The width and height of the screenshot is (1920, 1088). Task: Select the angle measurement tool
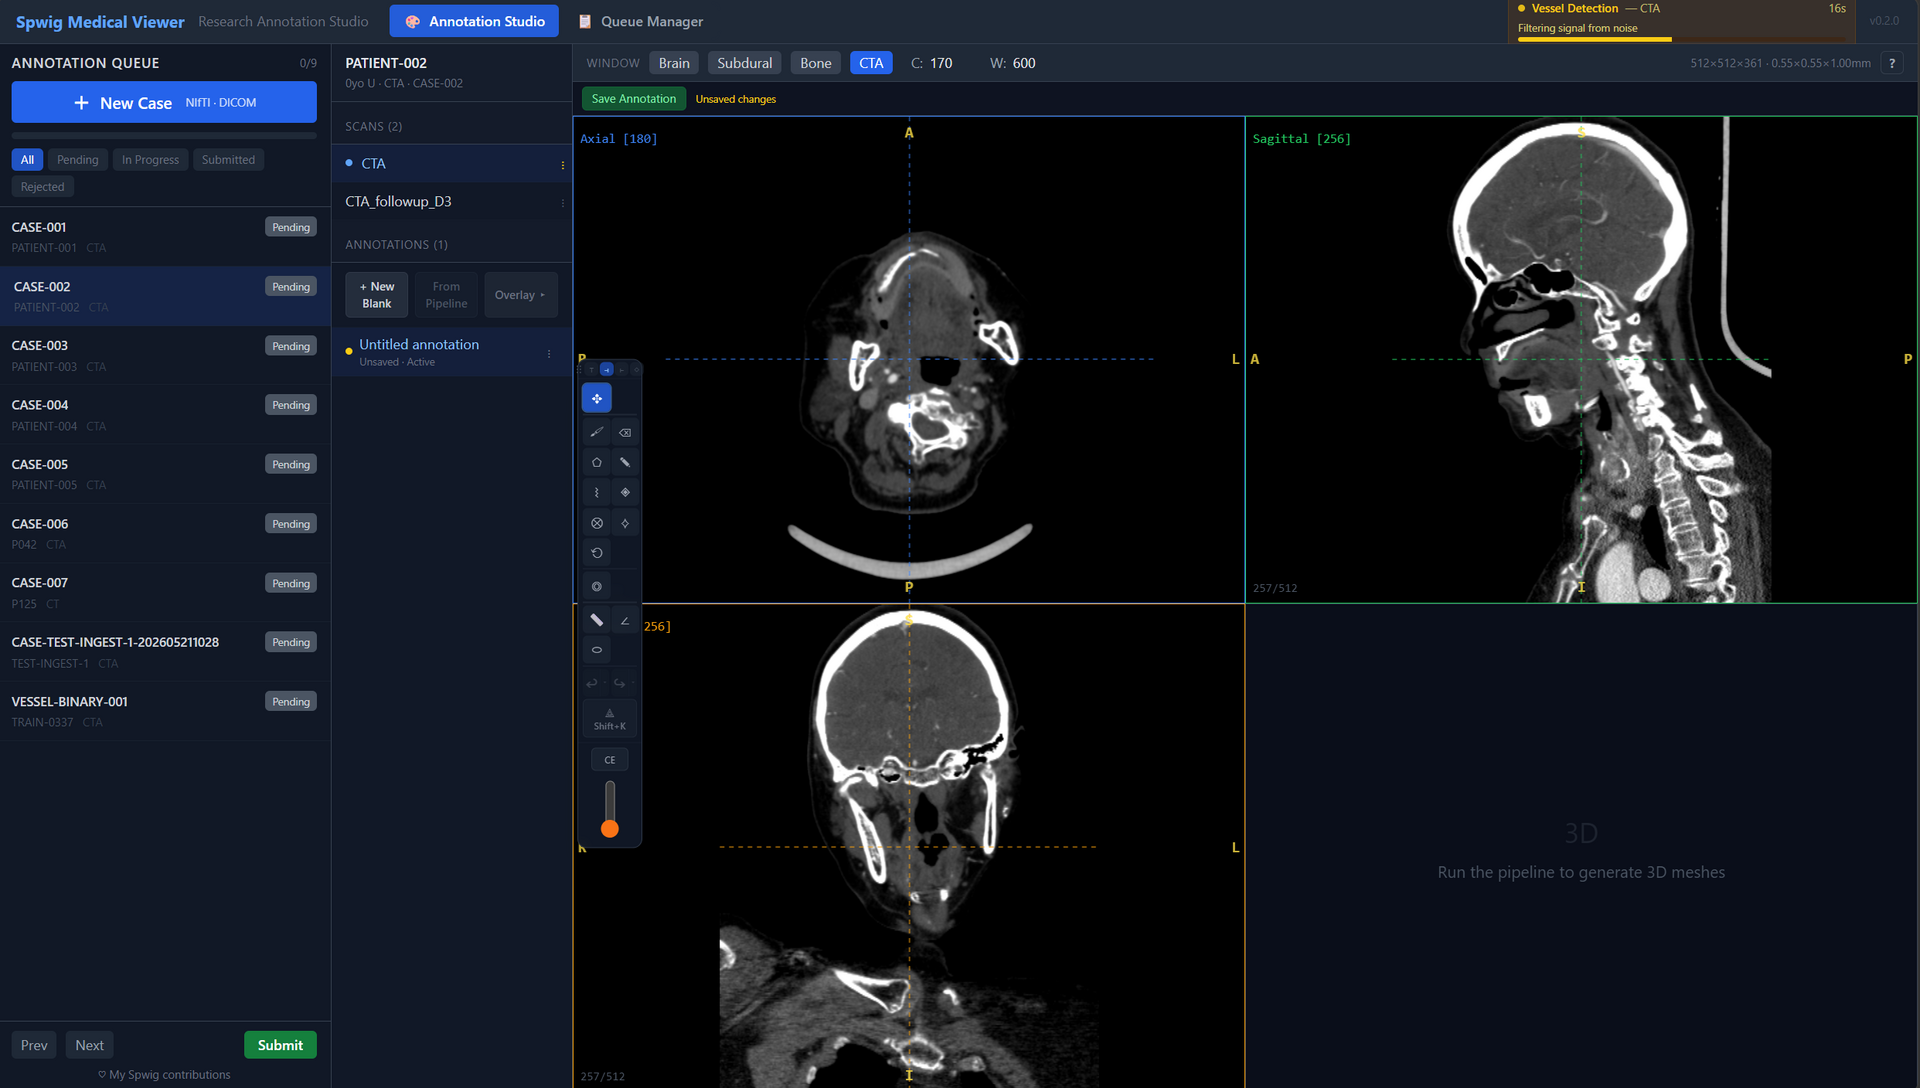tap(625, 620)
